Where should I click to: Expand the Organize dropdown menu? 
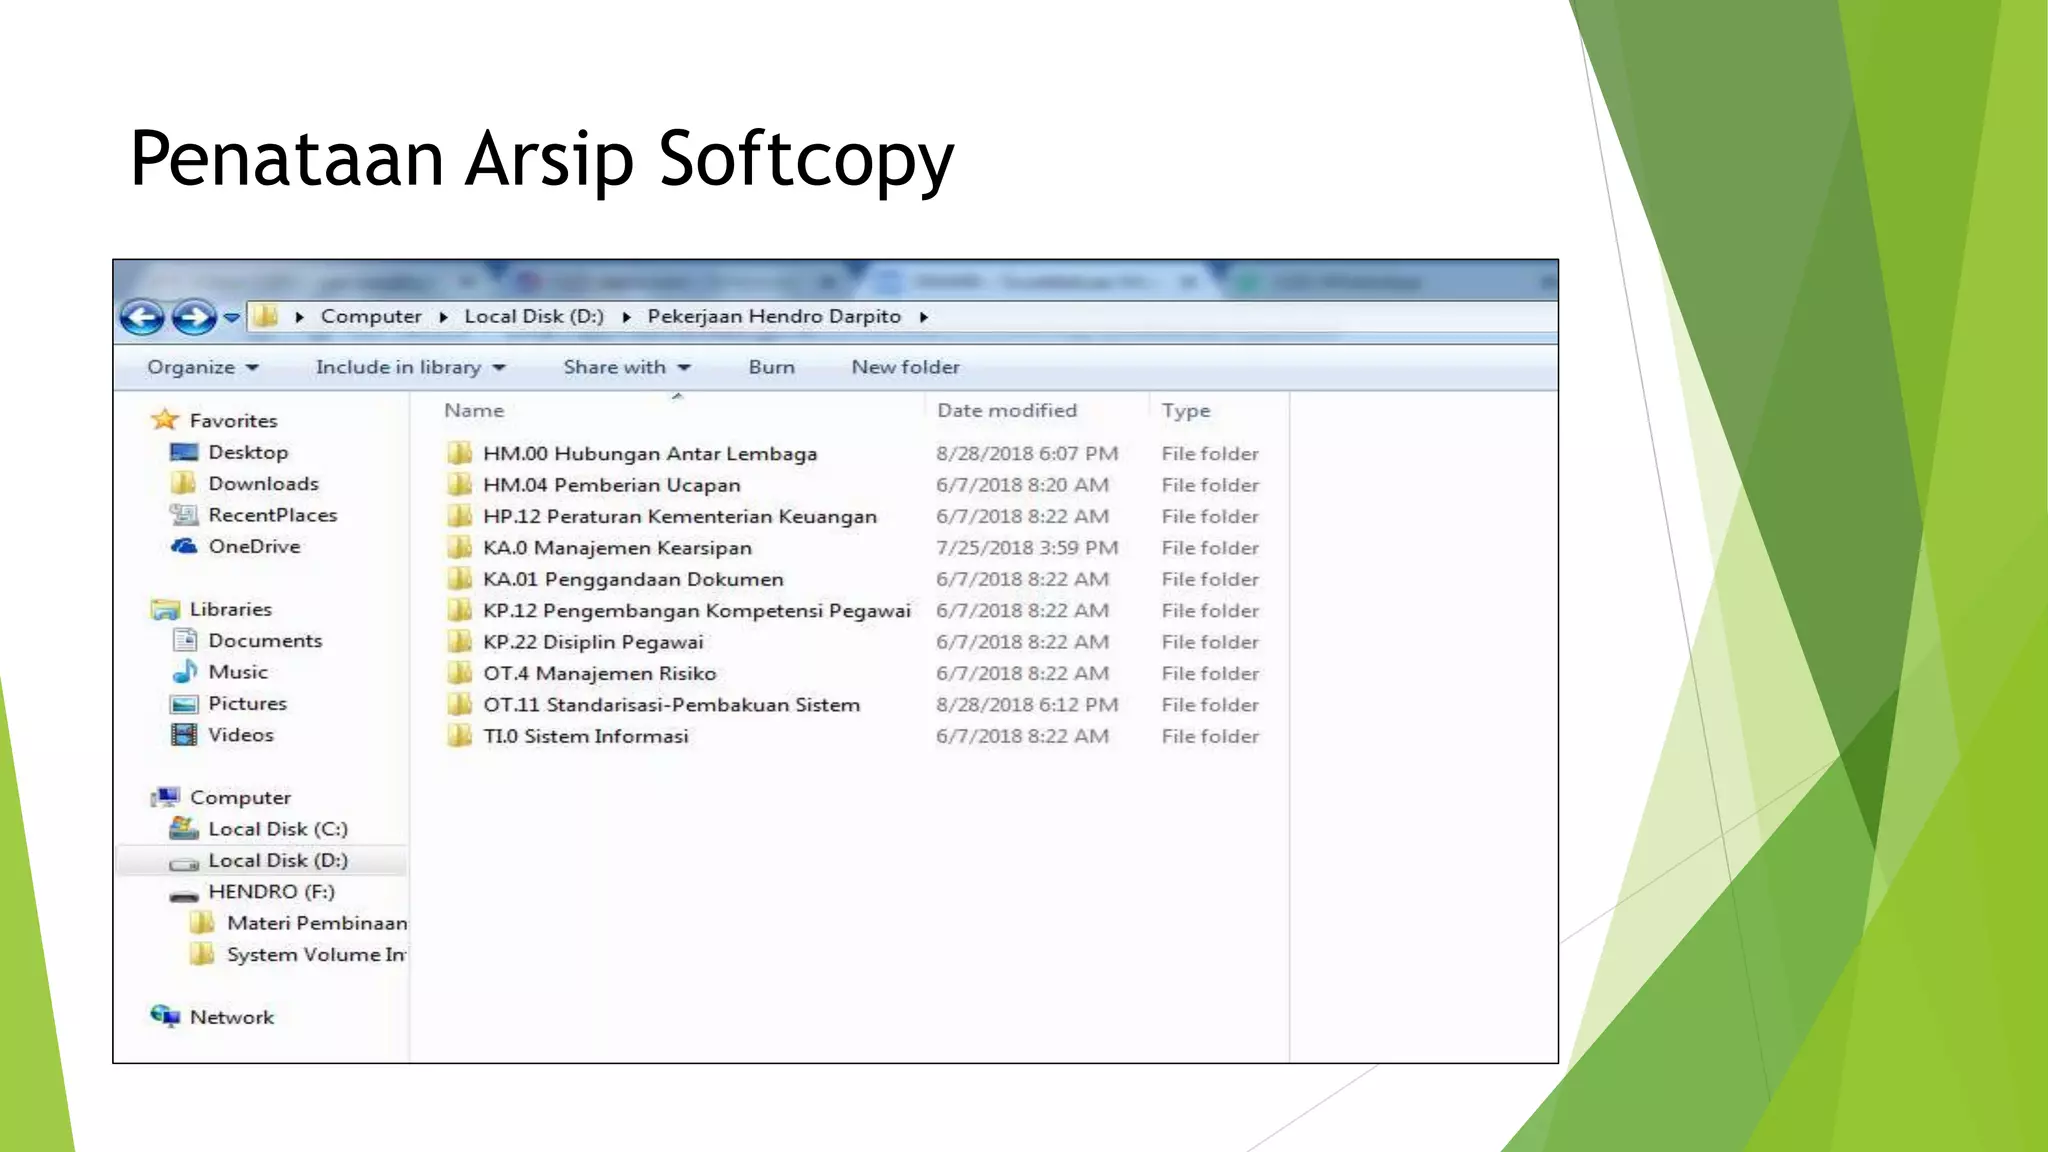[202, 368]
